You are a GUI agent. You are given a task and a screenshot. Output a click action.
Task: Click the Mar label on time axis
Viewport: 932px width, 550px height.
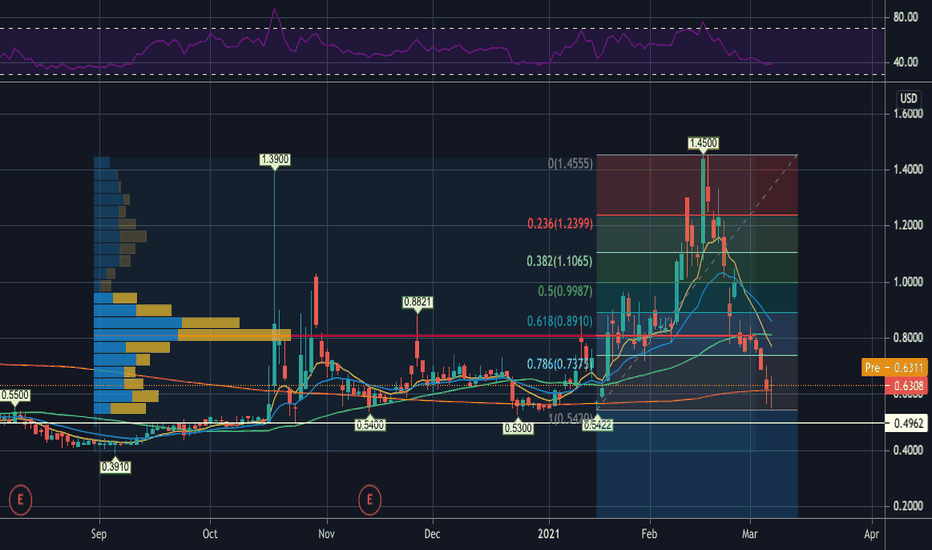tap(750, 534)
